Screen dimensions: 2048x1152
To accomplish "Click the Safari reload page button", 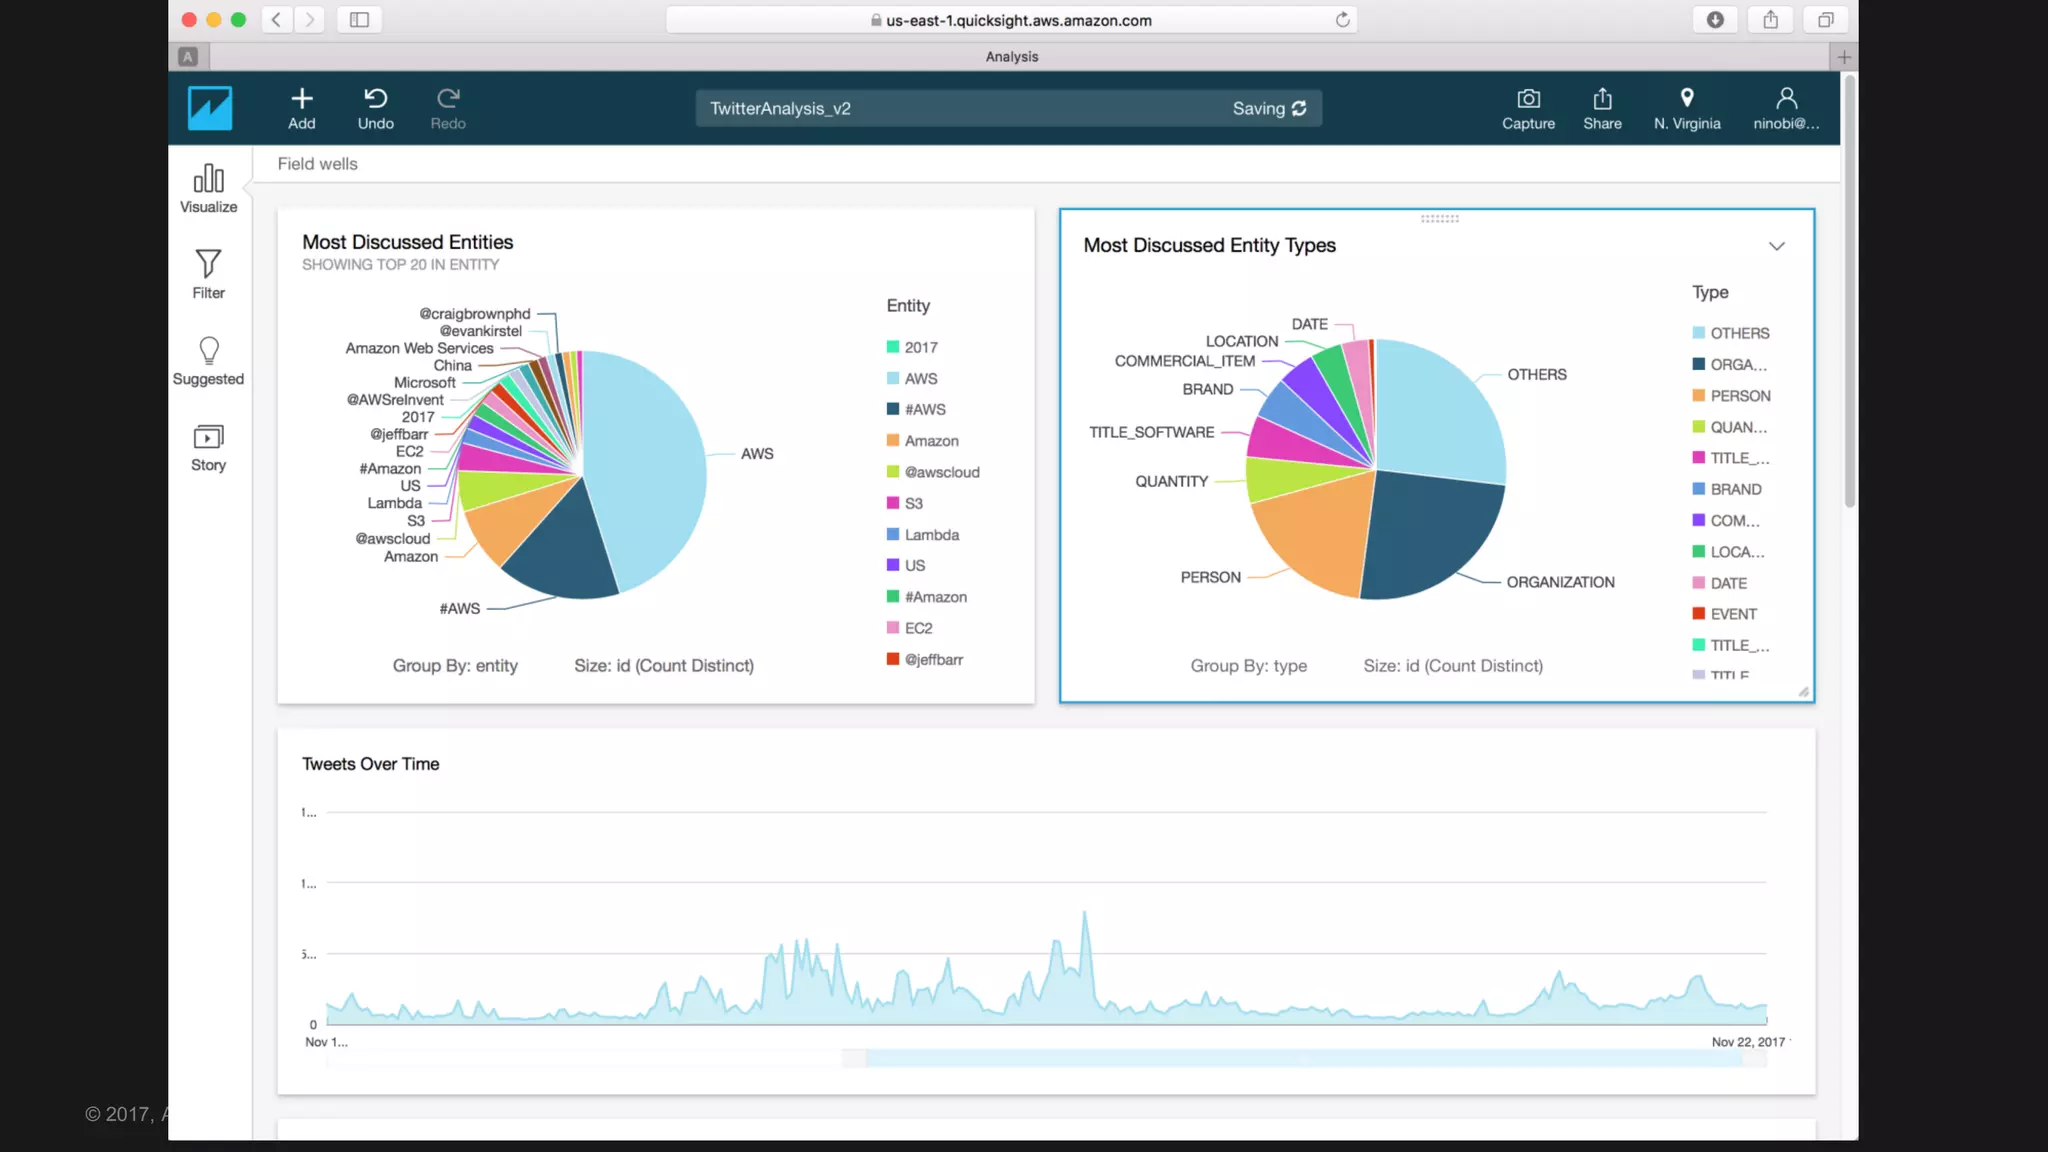I will tap(1342, 20).
